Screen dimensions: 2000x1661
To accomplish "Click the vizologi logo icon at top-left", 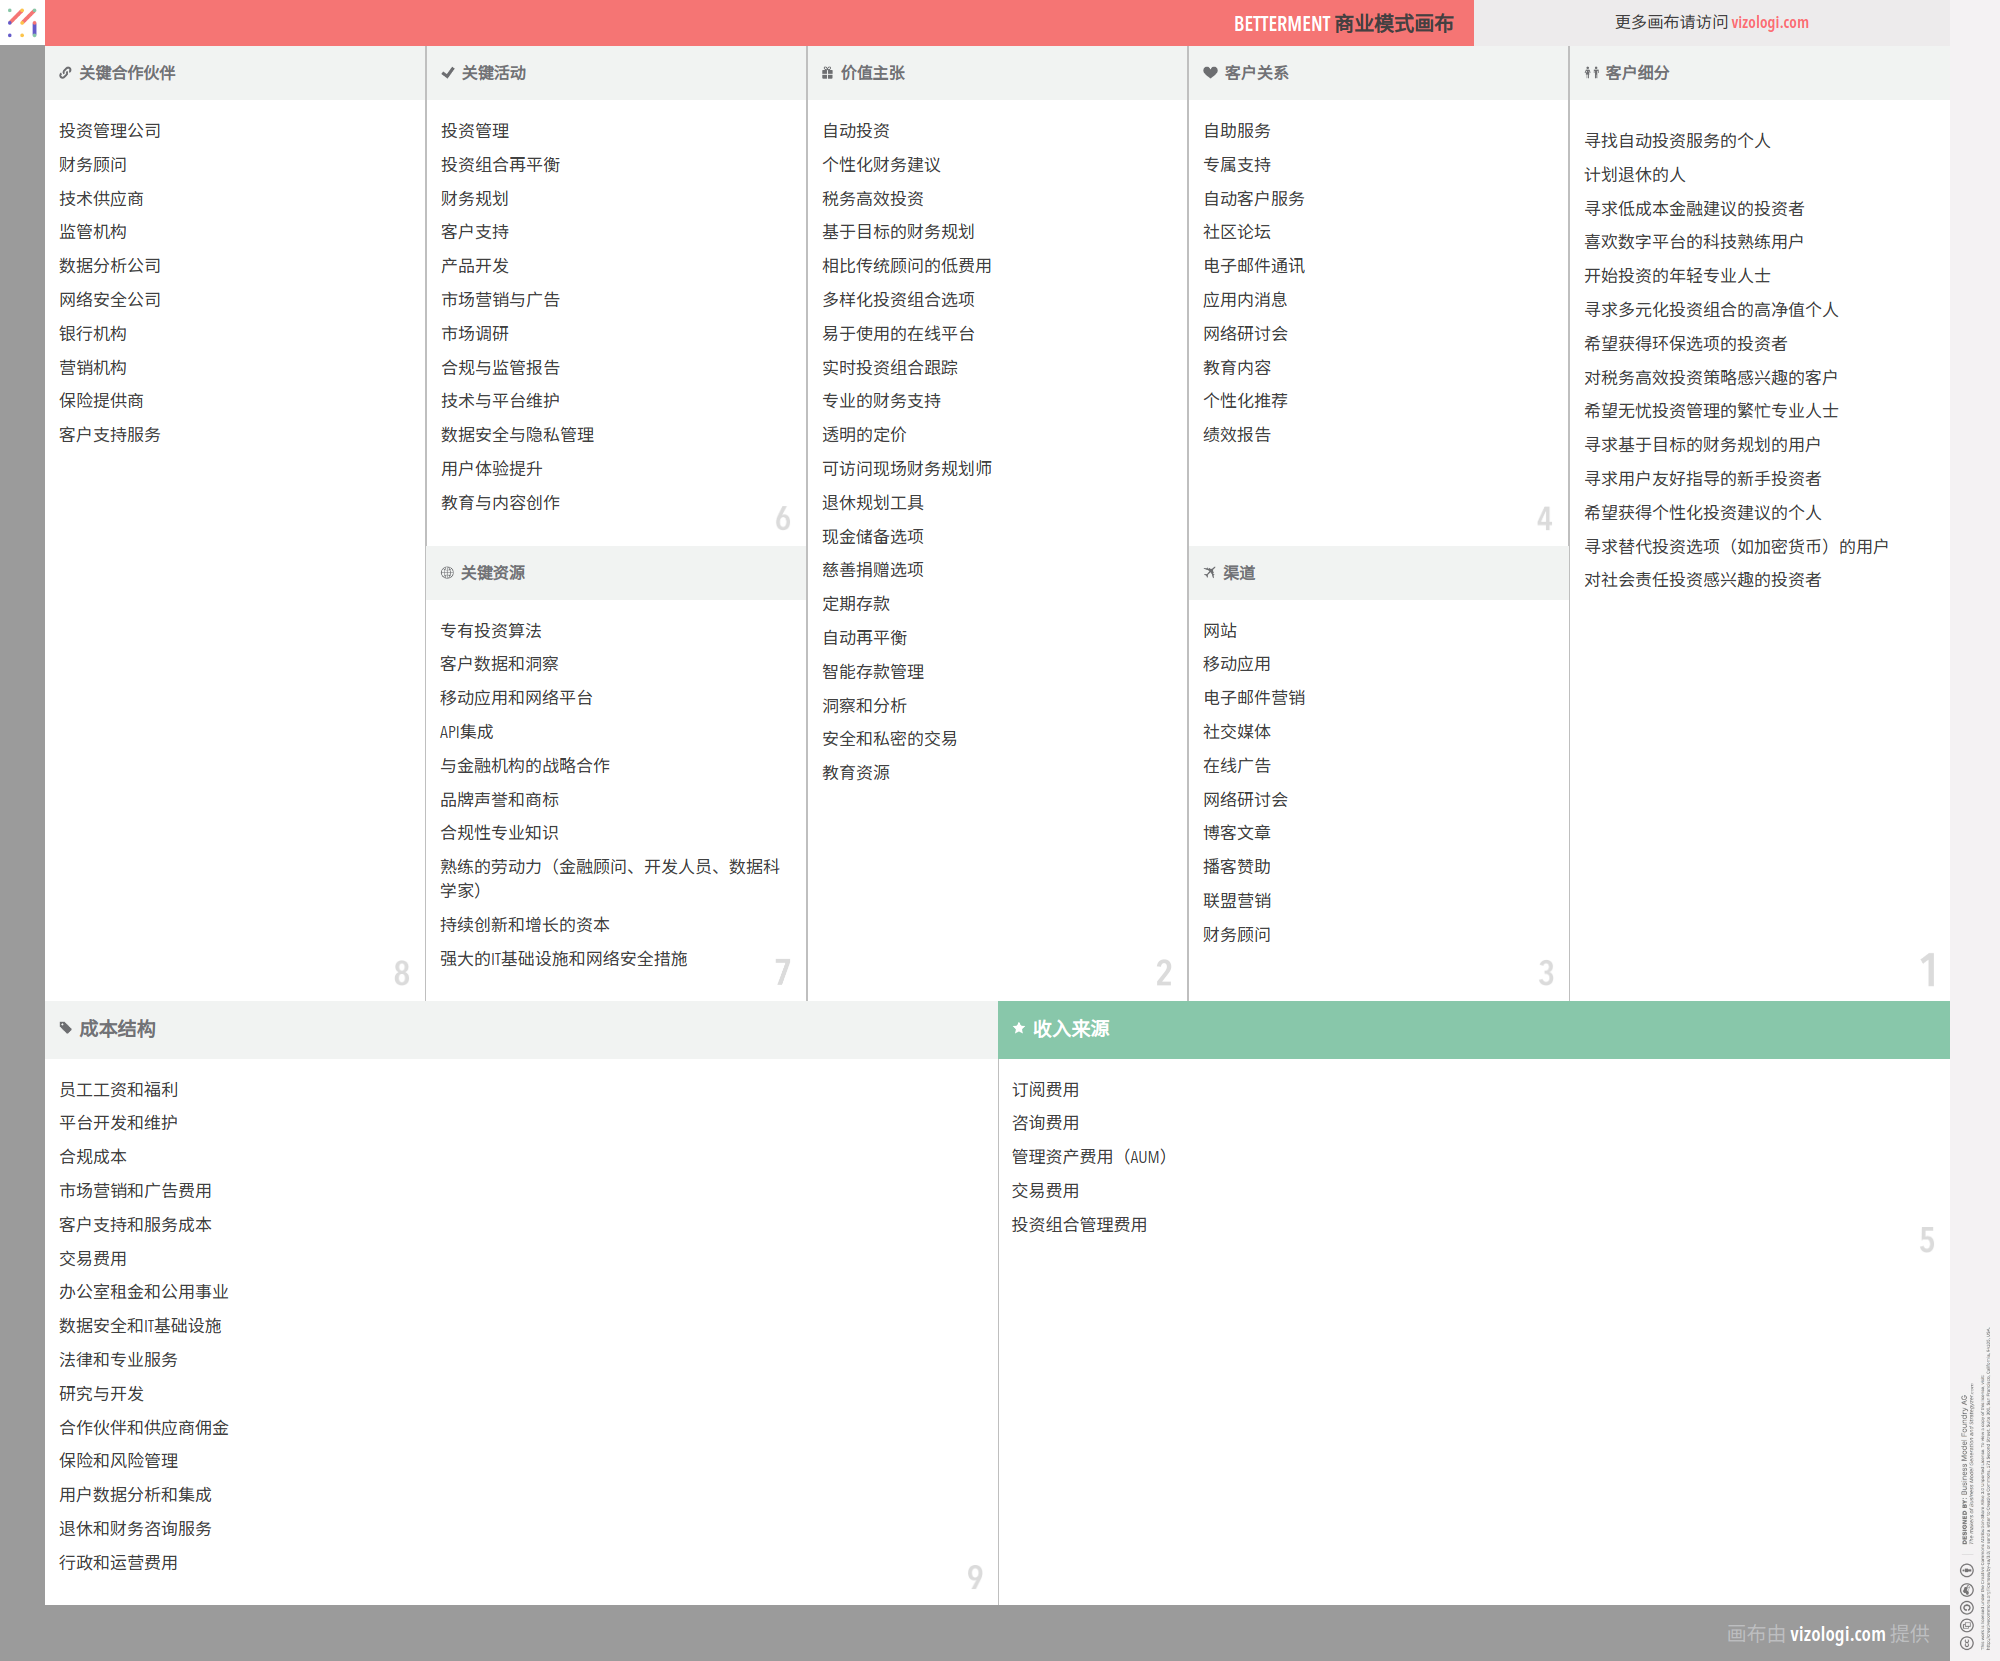I will 22,22.
